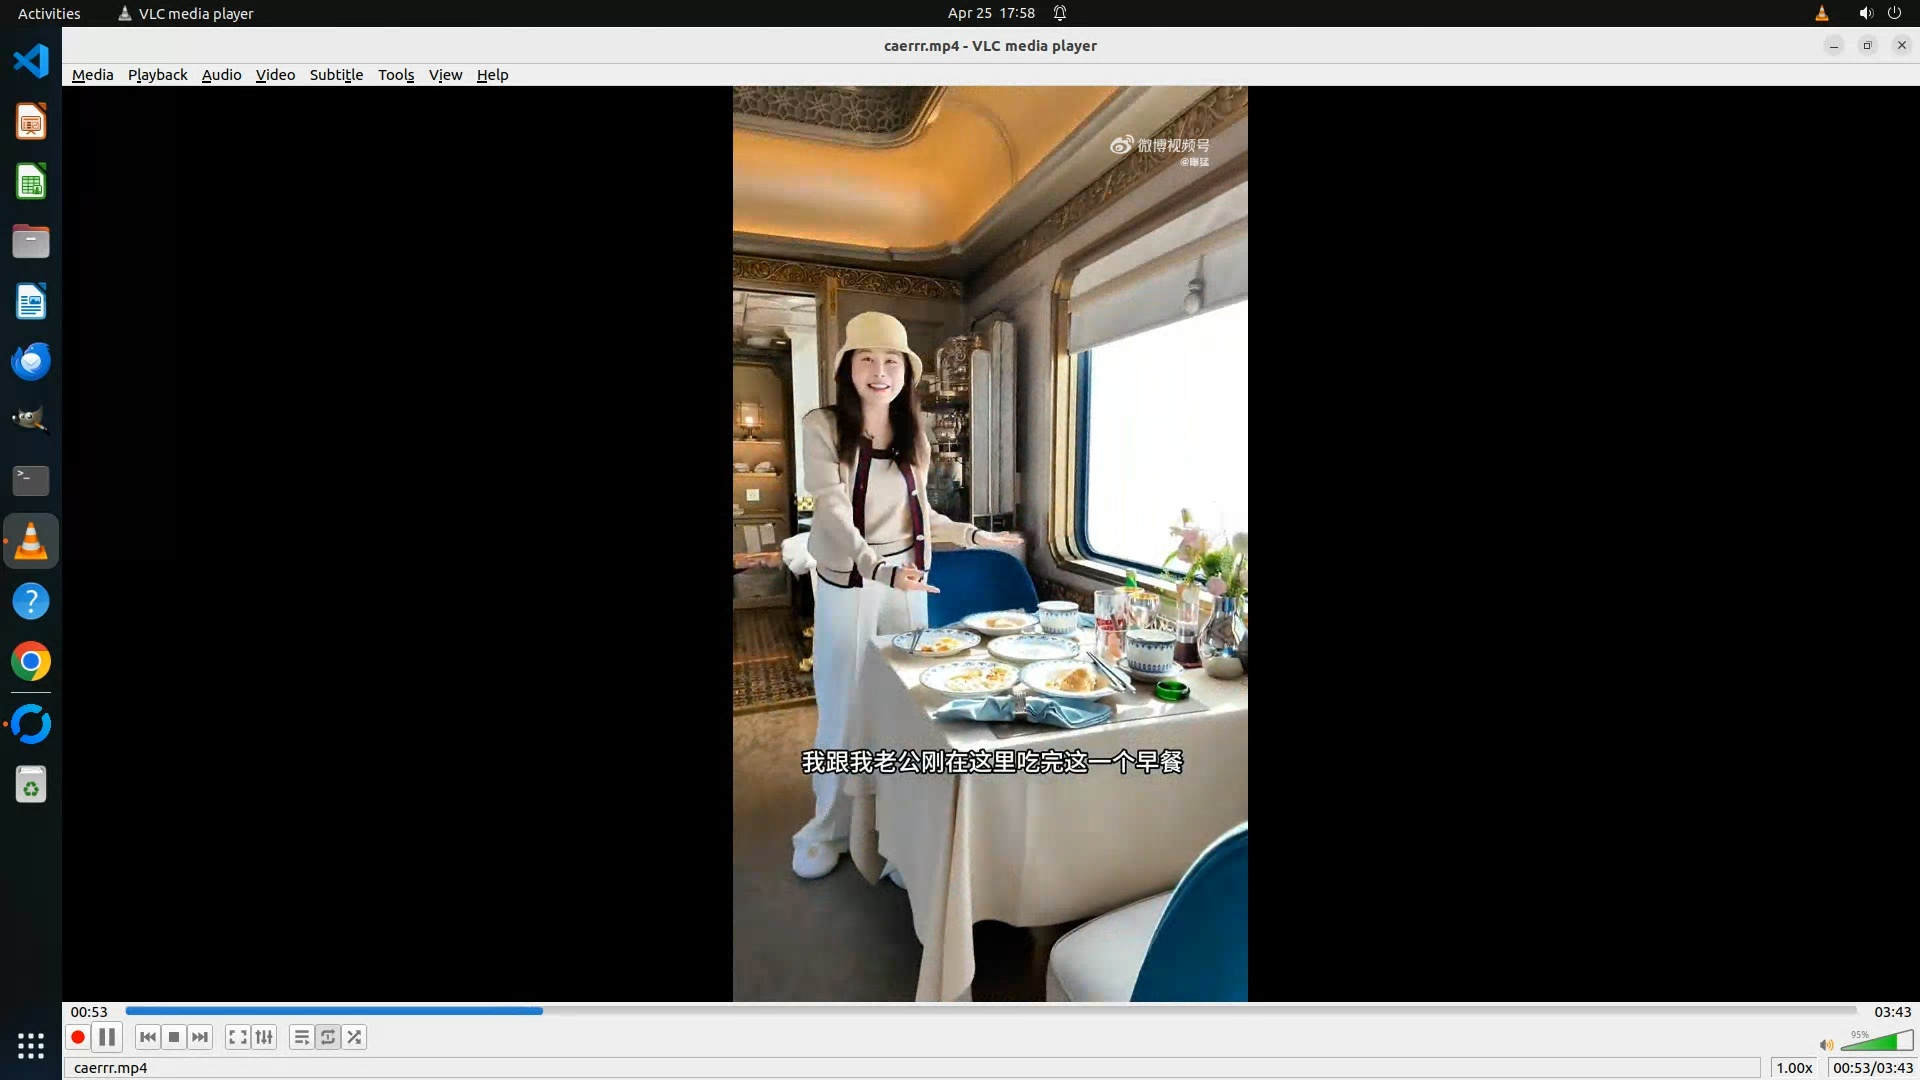Jump to previous media track
Viewport: 1920px width, 1080px height.
pyautogui.click(x=148, y=1037)
